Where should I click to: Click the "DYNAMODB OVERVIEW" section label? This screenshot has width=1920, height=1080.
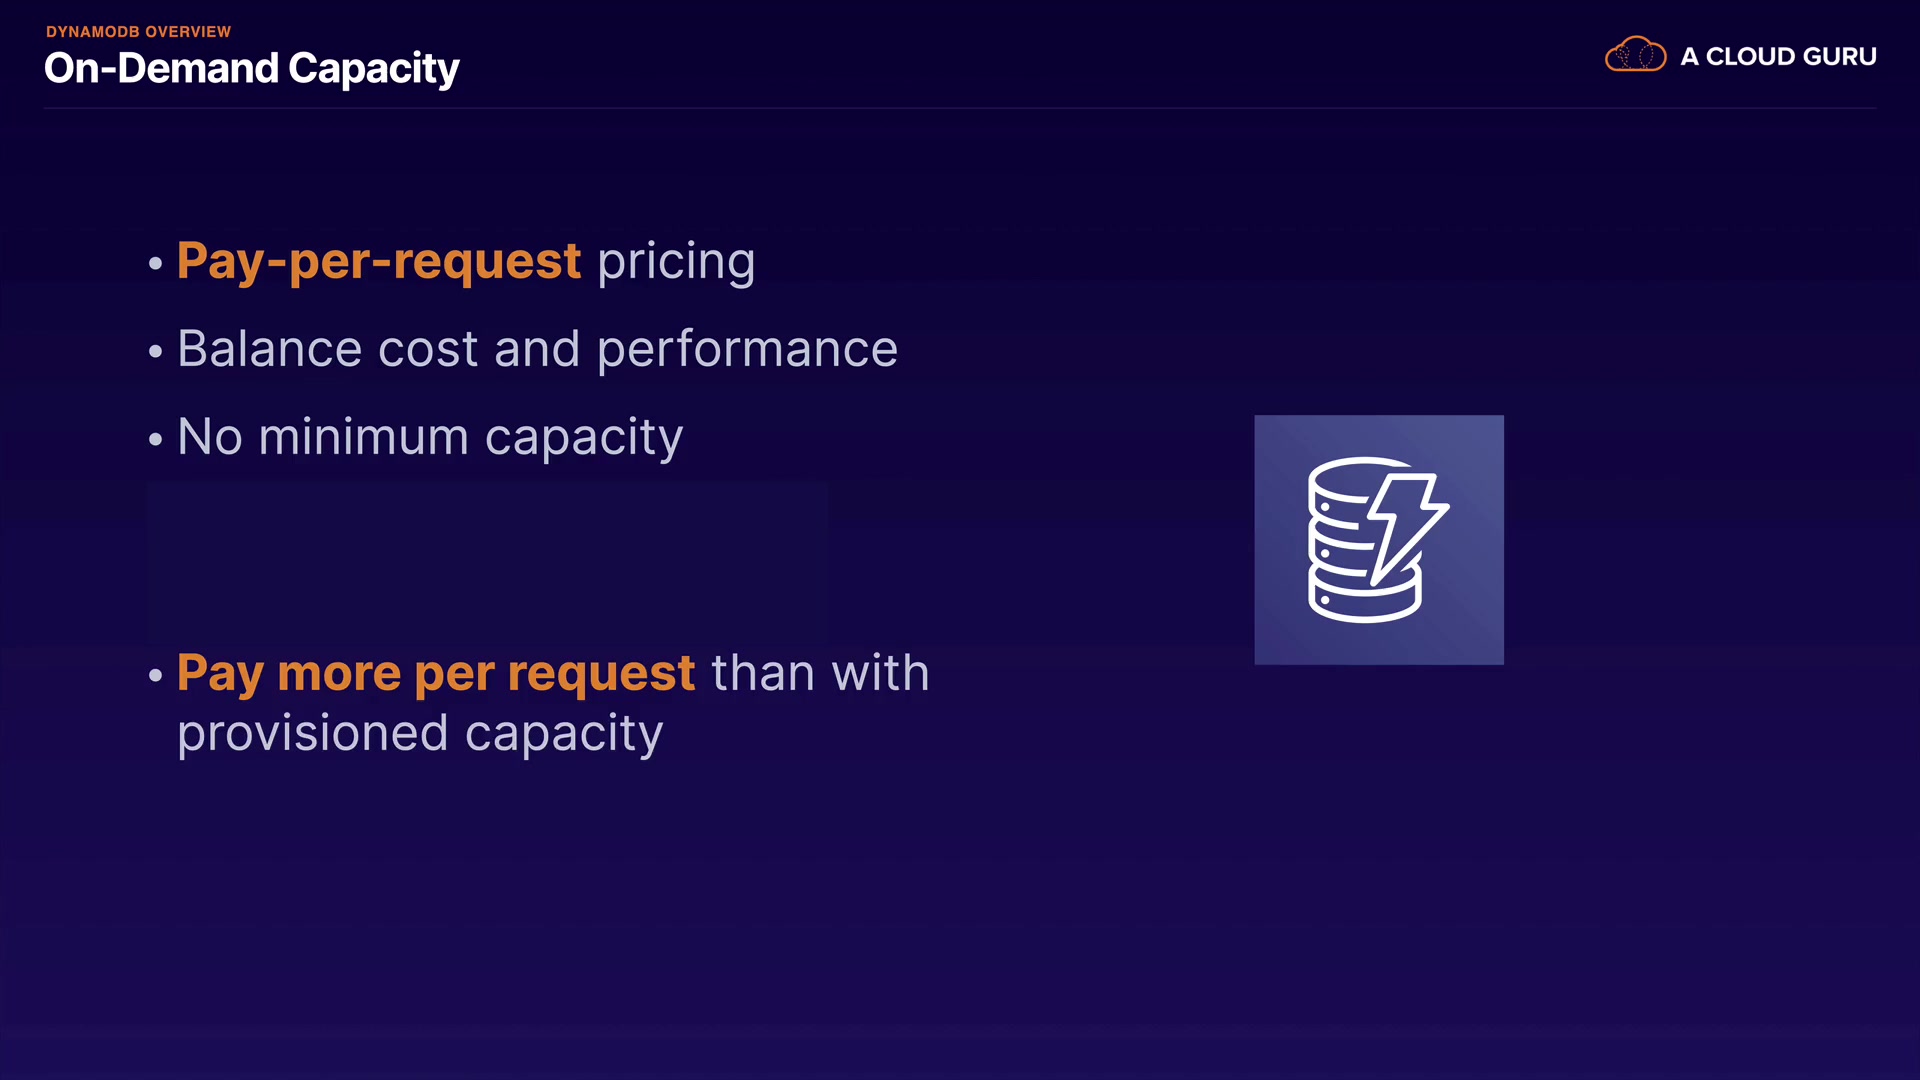coord(138,32)
